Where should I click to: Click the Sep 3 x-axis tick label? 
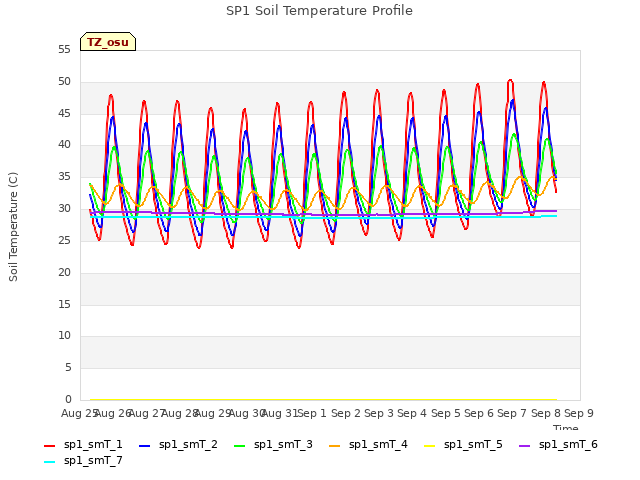pos(379,413)
